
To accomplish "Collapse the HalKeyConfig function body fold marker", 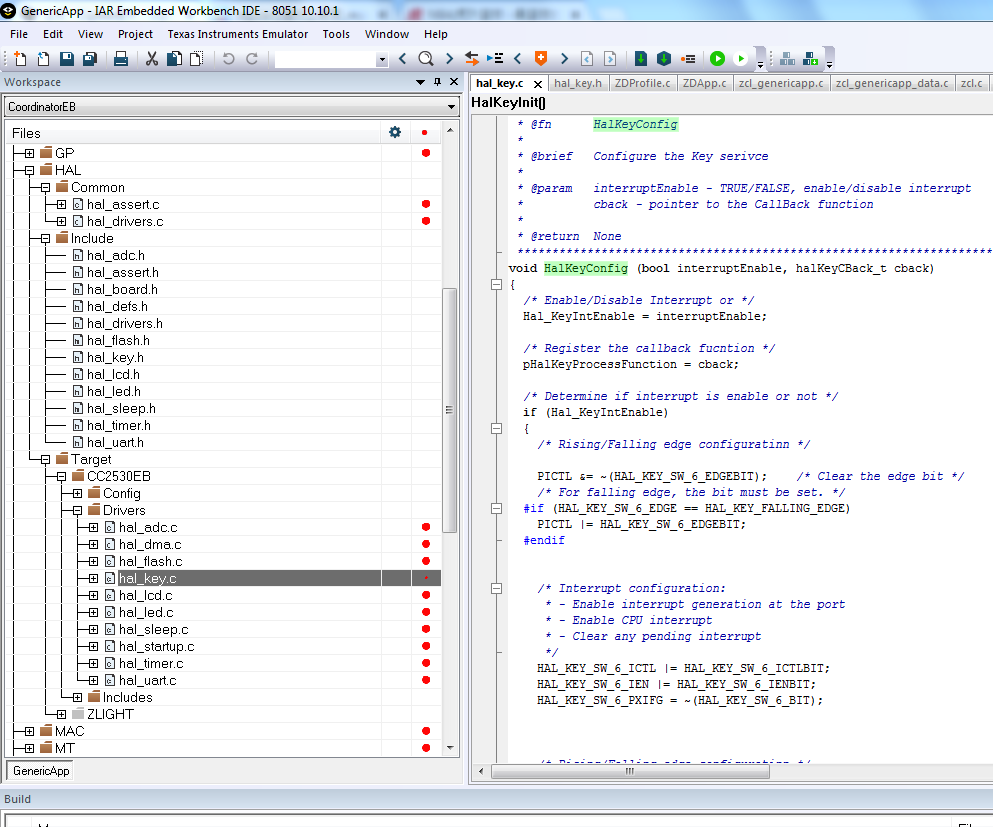I will pyautogui.click(x=496, y=285).
